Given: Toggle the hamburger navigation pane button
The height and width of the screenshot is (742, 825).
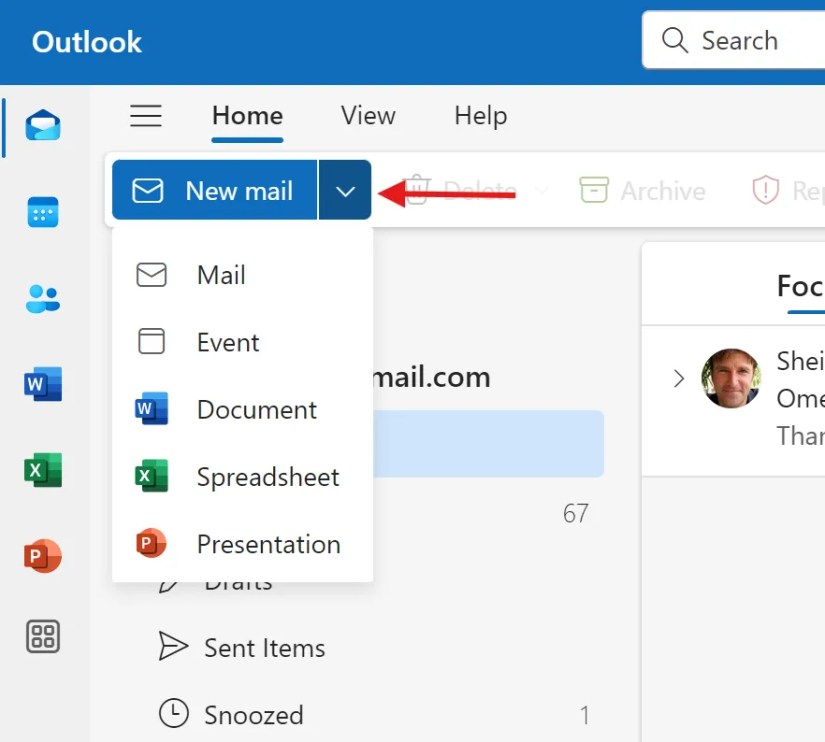Looking at the screenshot, I should click(146, 116).
